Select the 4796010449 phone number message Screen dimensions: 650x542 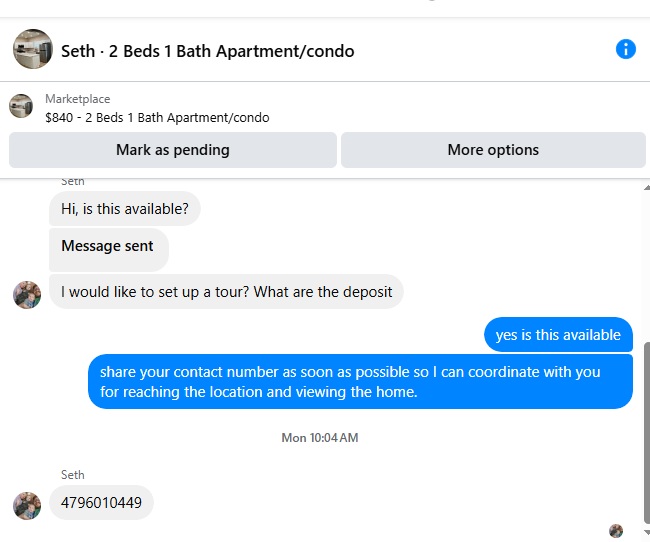coord(101,503)
